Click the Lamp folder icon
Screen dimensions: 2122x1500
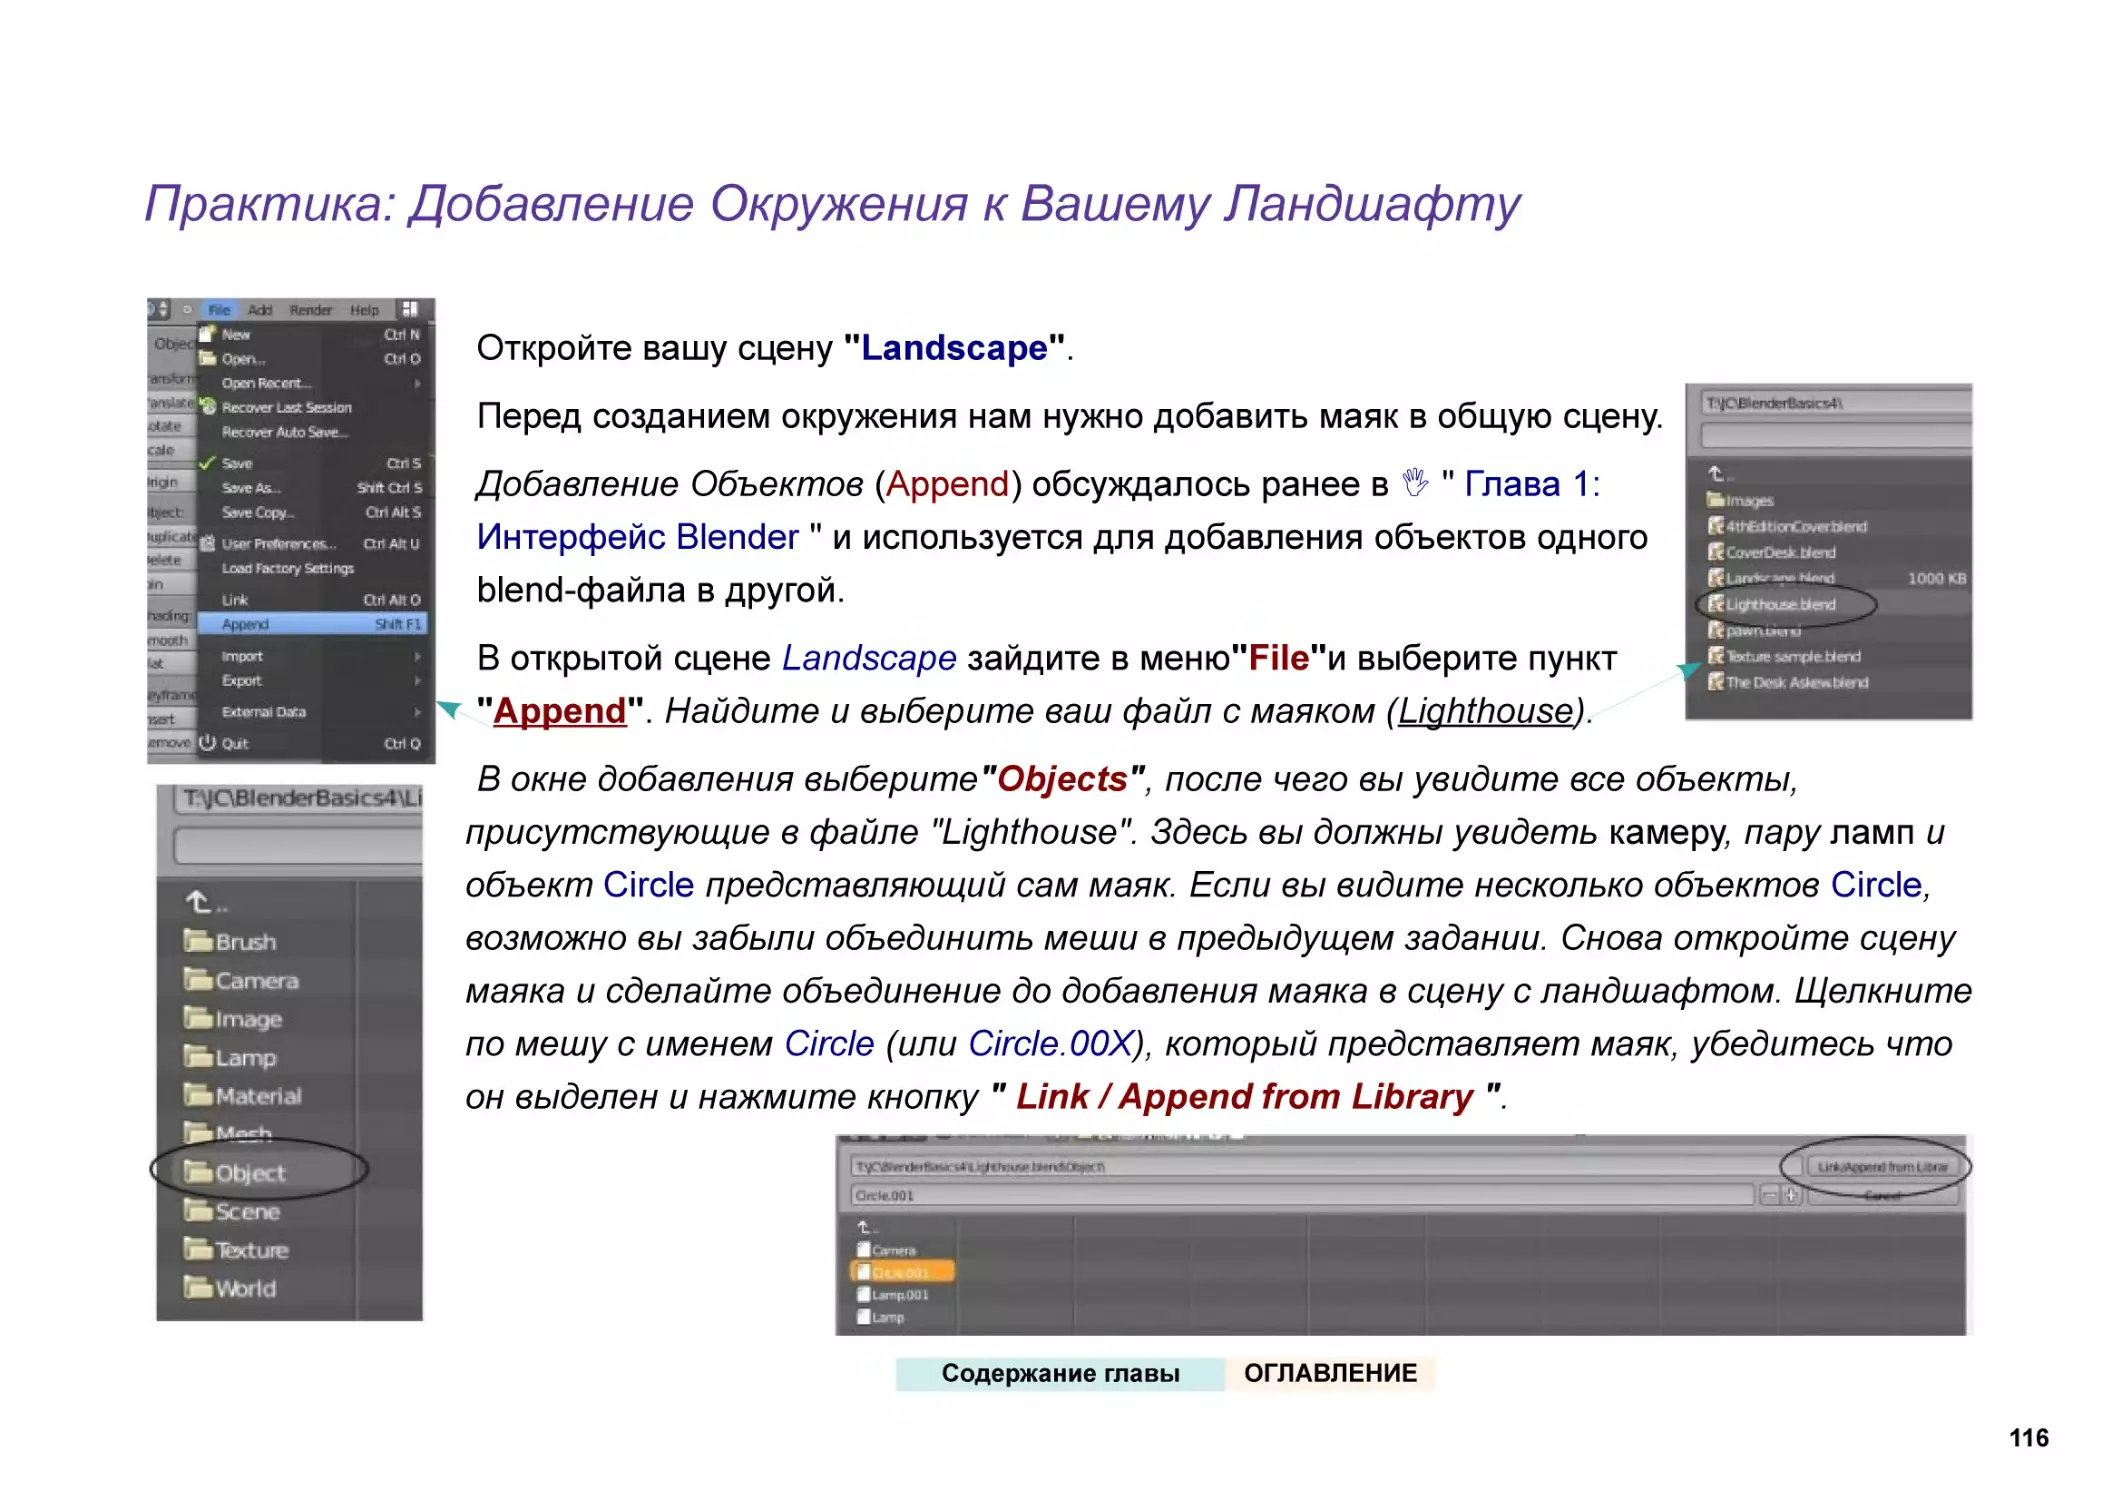198,1057
